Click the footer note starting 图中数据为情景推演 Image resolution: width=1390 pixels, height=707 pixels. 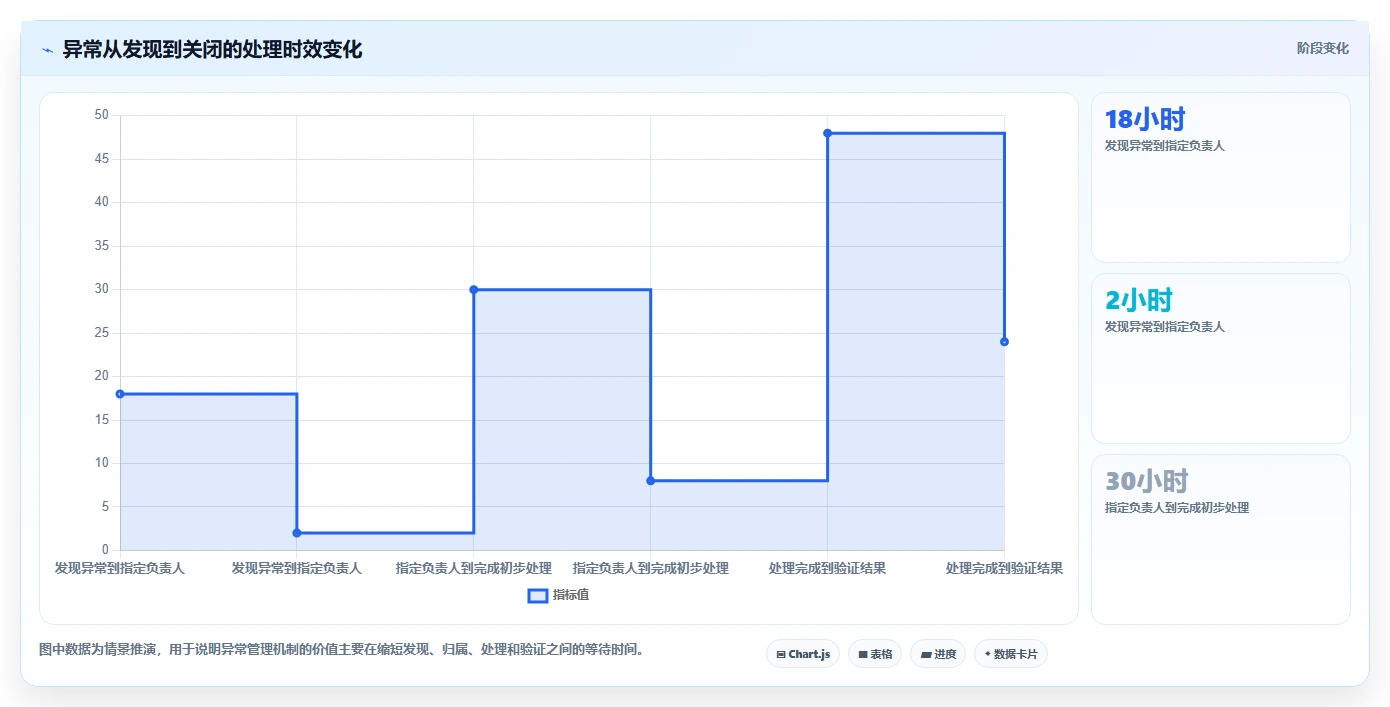[x=342, y=650]
